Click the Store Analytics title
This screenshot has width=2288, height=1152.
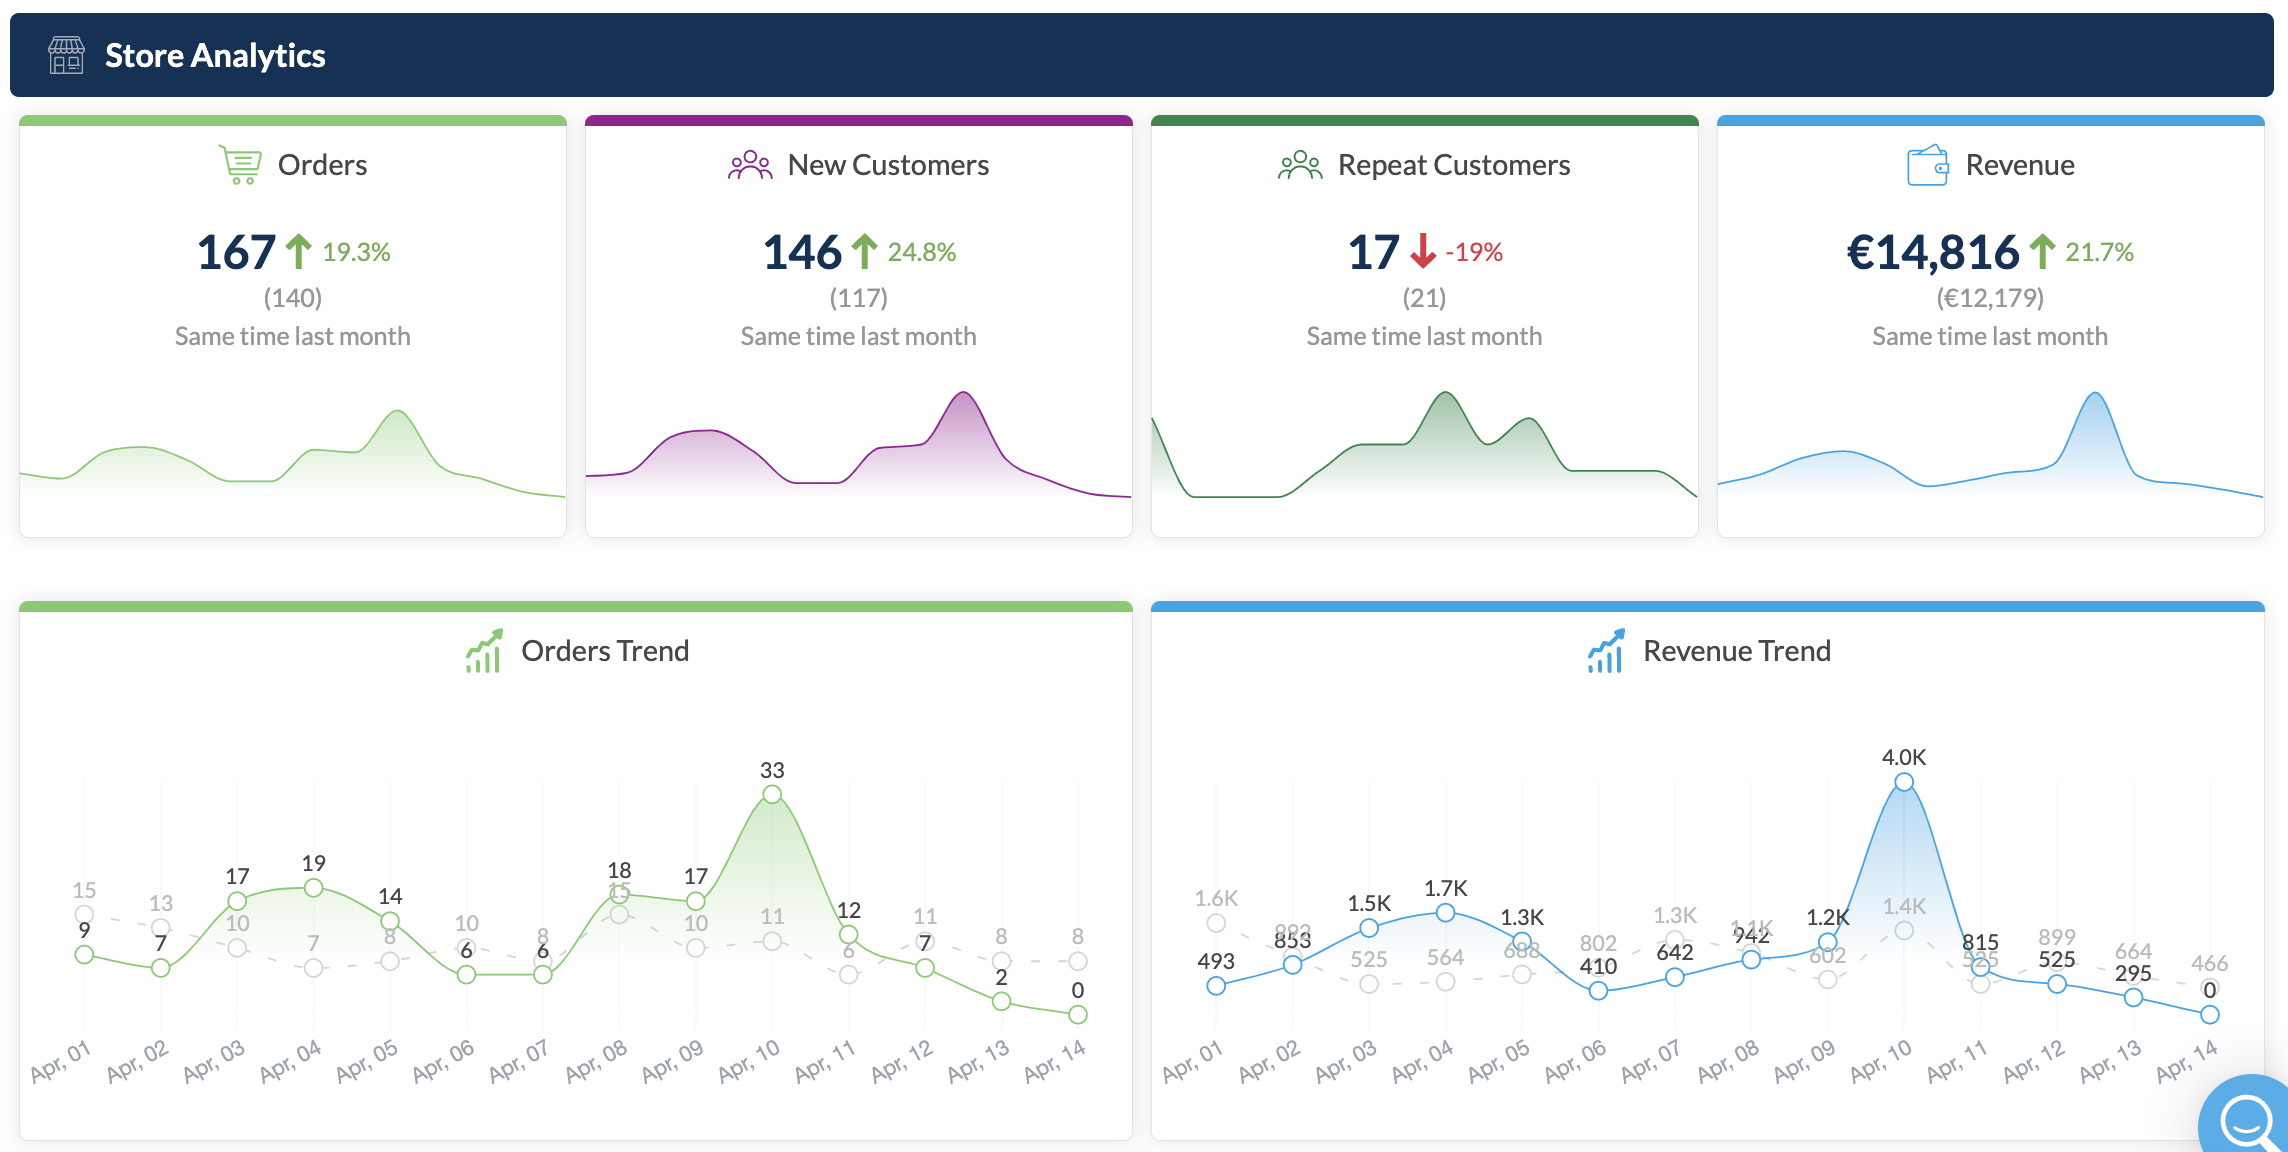coord(215,55)
